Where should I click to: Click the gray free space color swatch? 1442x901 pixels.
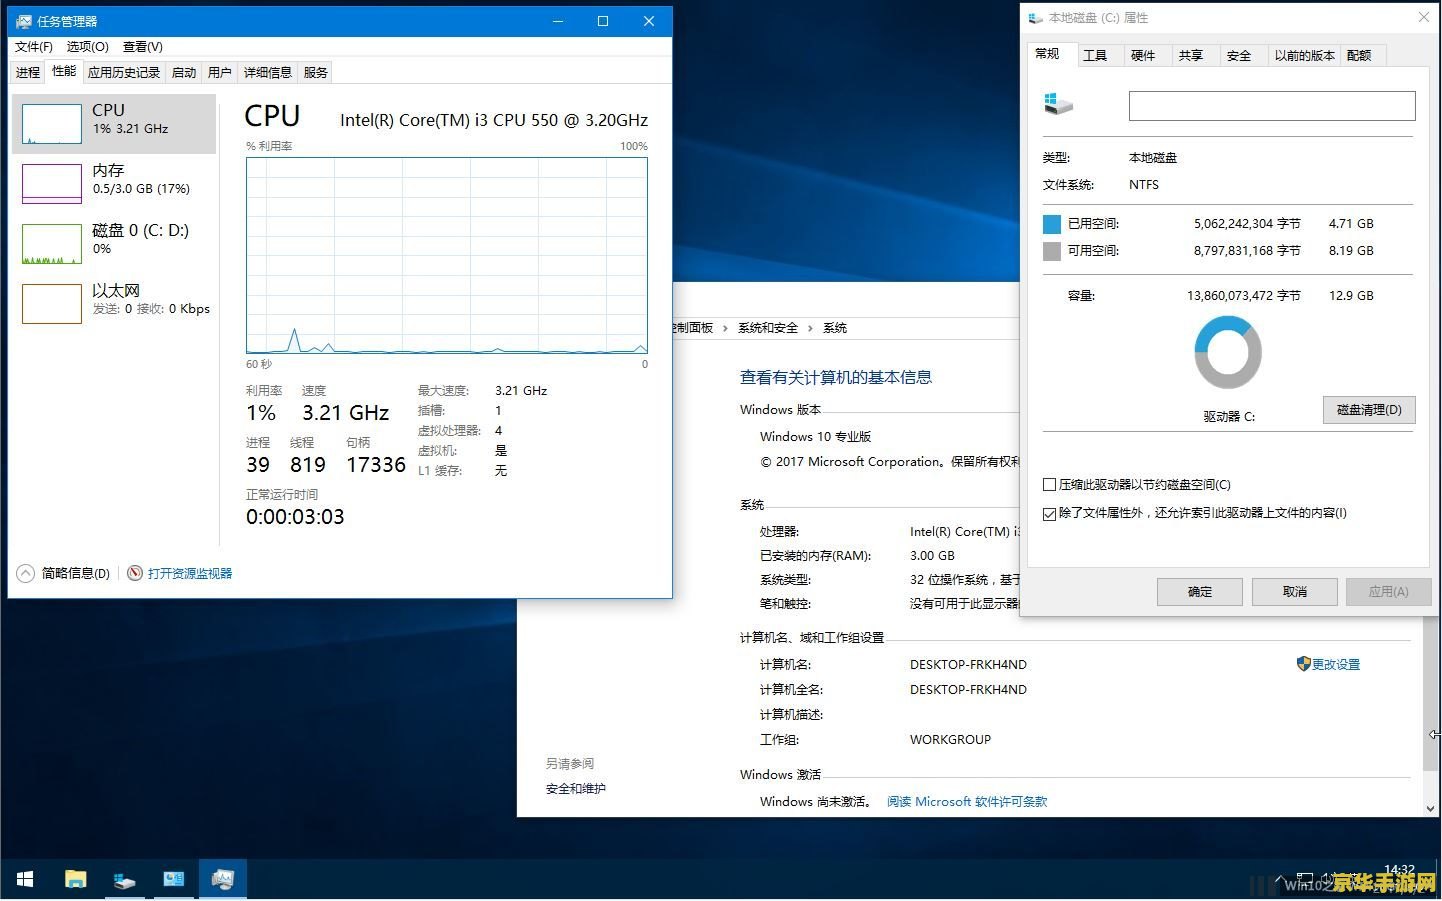pos(1051,251)
